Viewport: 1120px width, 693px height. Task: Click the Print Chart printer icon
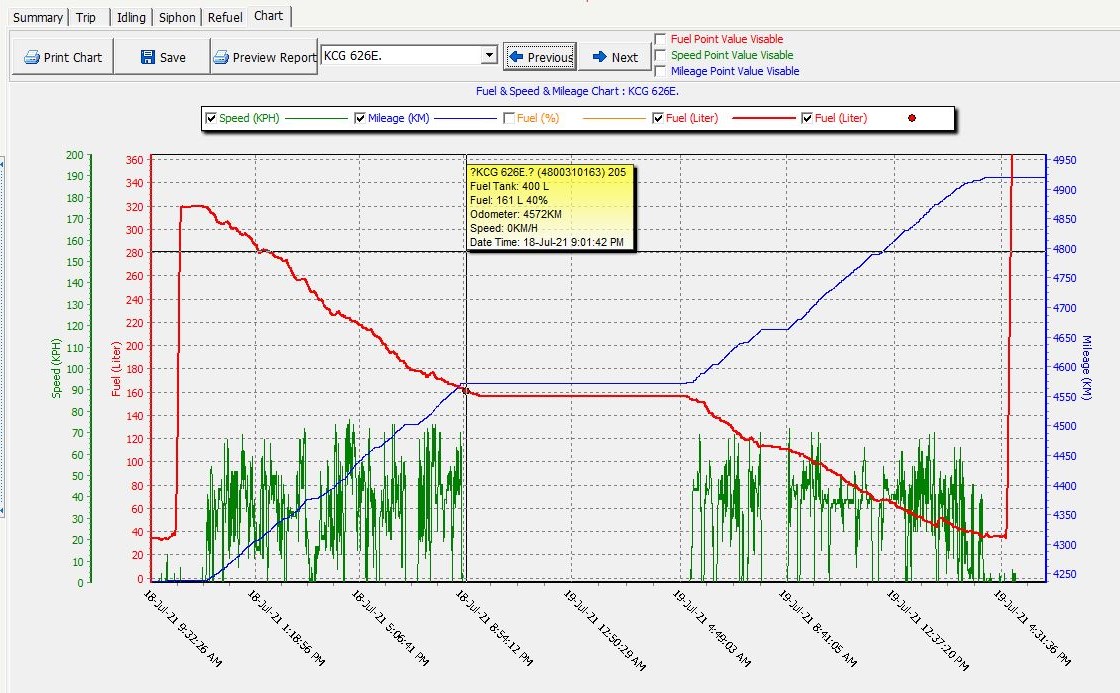[32, 57]
